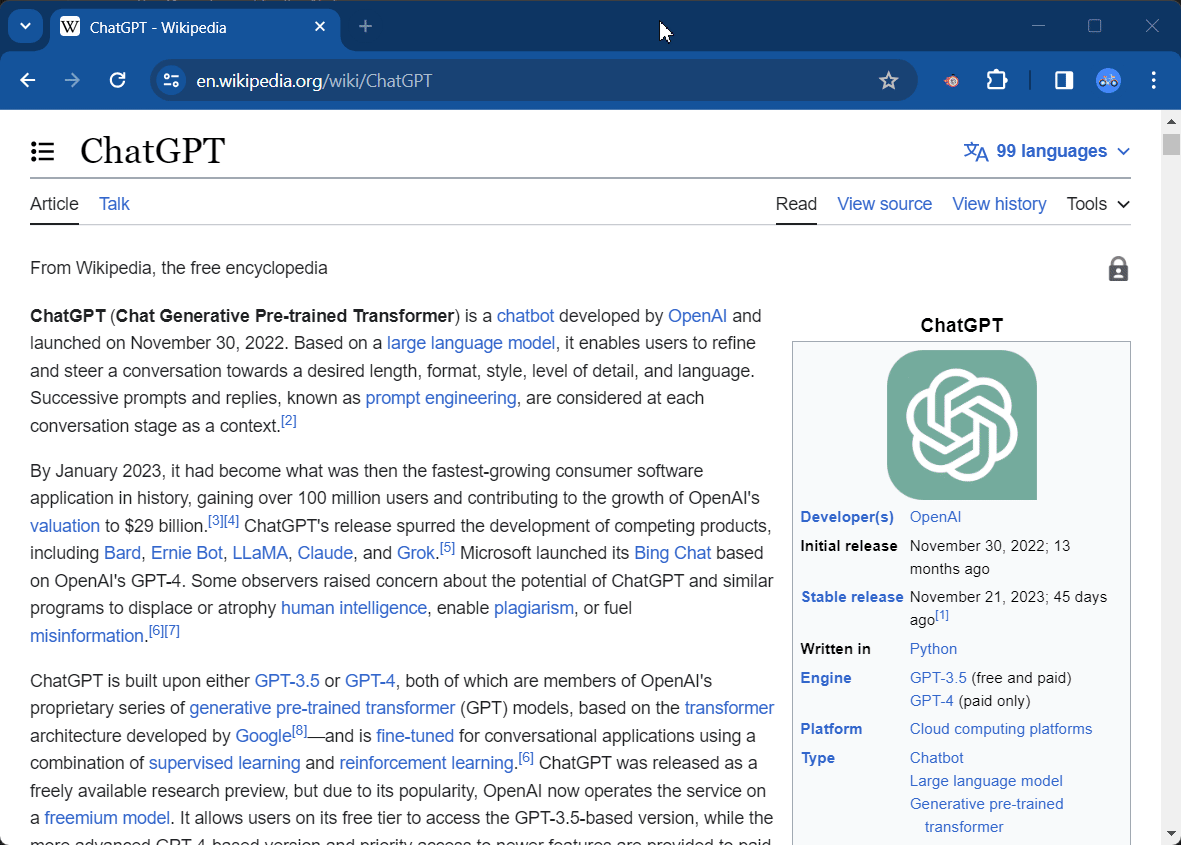The height and width of the screenshot is (845, 1181).
Task: Click the Engine label in infobox
Action: point(825,678)
